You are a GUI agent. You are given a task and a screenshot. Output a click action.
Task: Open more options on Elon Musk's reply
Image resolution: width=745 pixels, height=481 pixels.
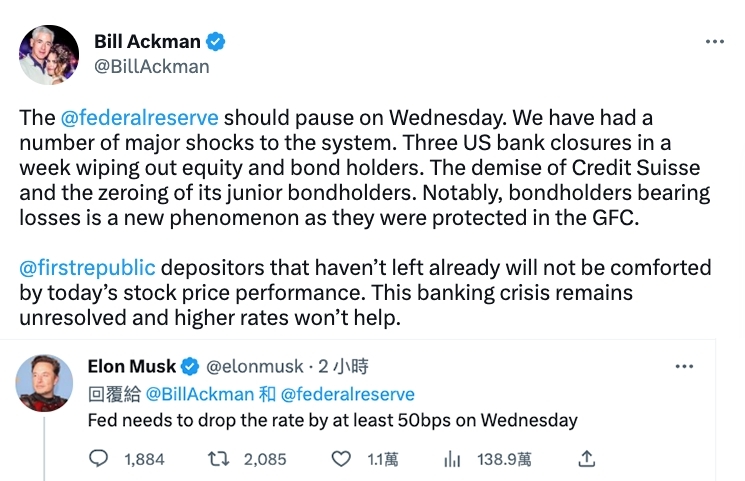[x=684, y=366]
